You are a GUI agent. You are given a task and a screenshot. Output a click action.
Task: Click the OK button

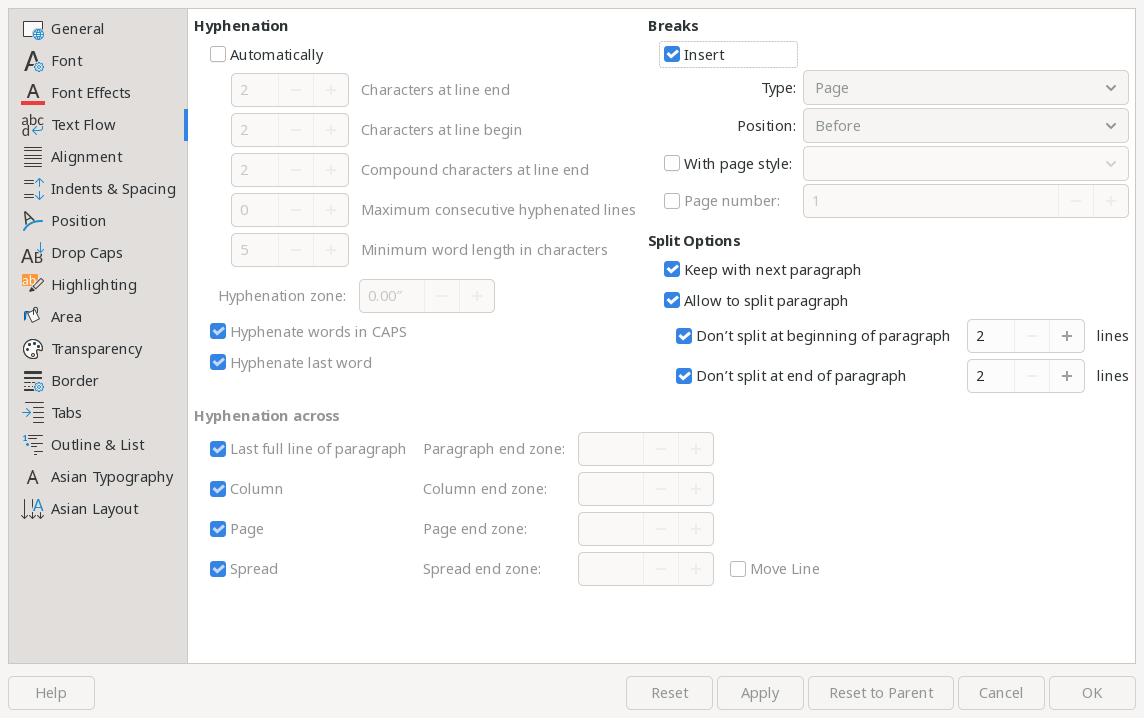[1092, 693]
